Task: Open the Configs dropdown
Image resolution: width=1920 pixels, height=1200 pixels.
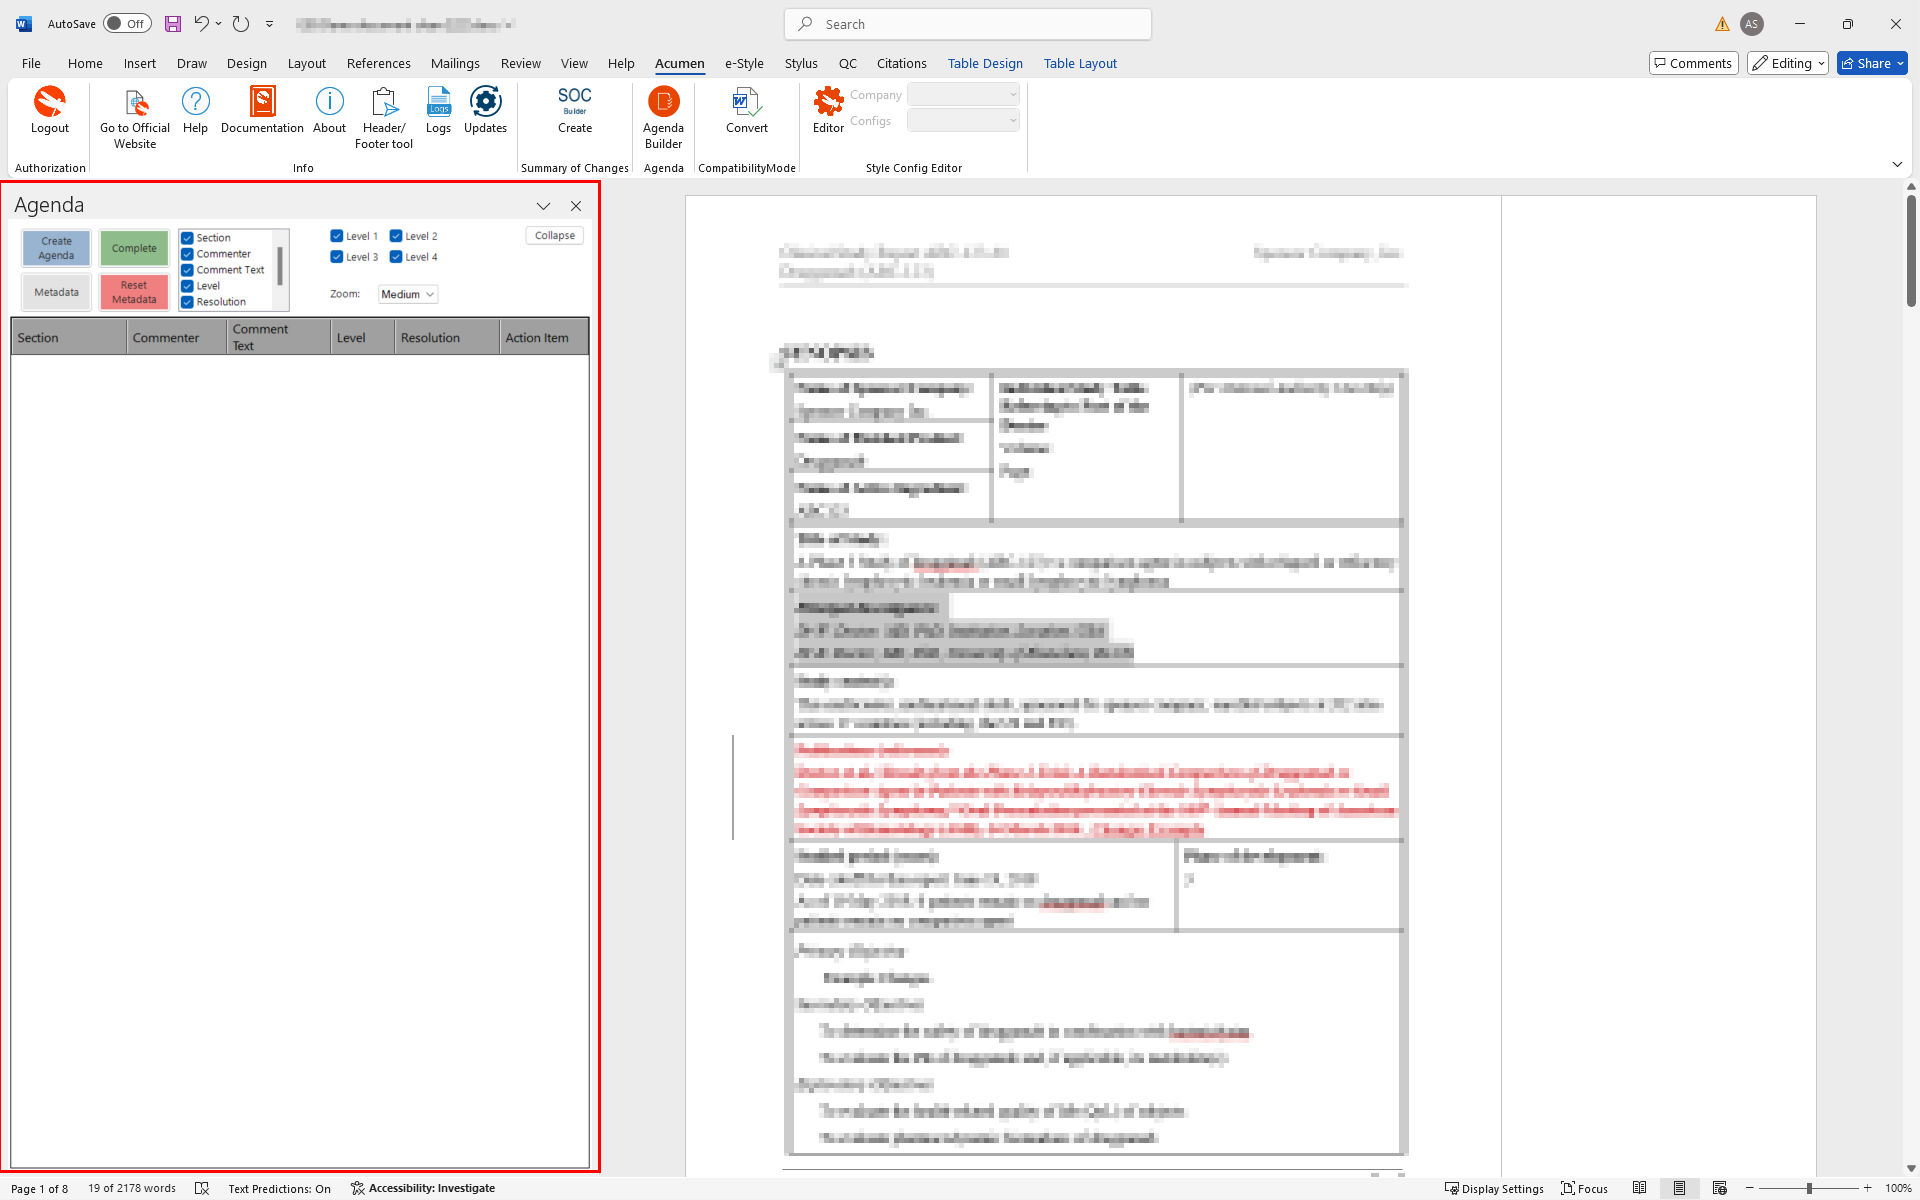Action: pyautogui.click(x=963, y=120)
